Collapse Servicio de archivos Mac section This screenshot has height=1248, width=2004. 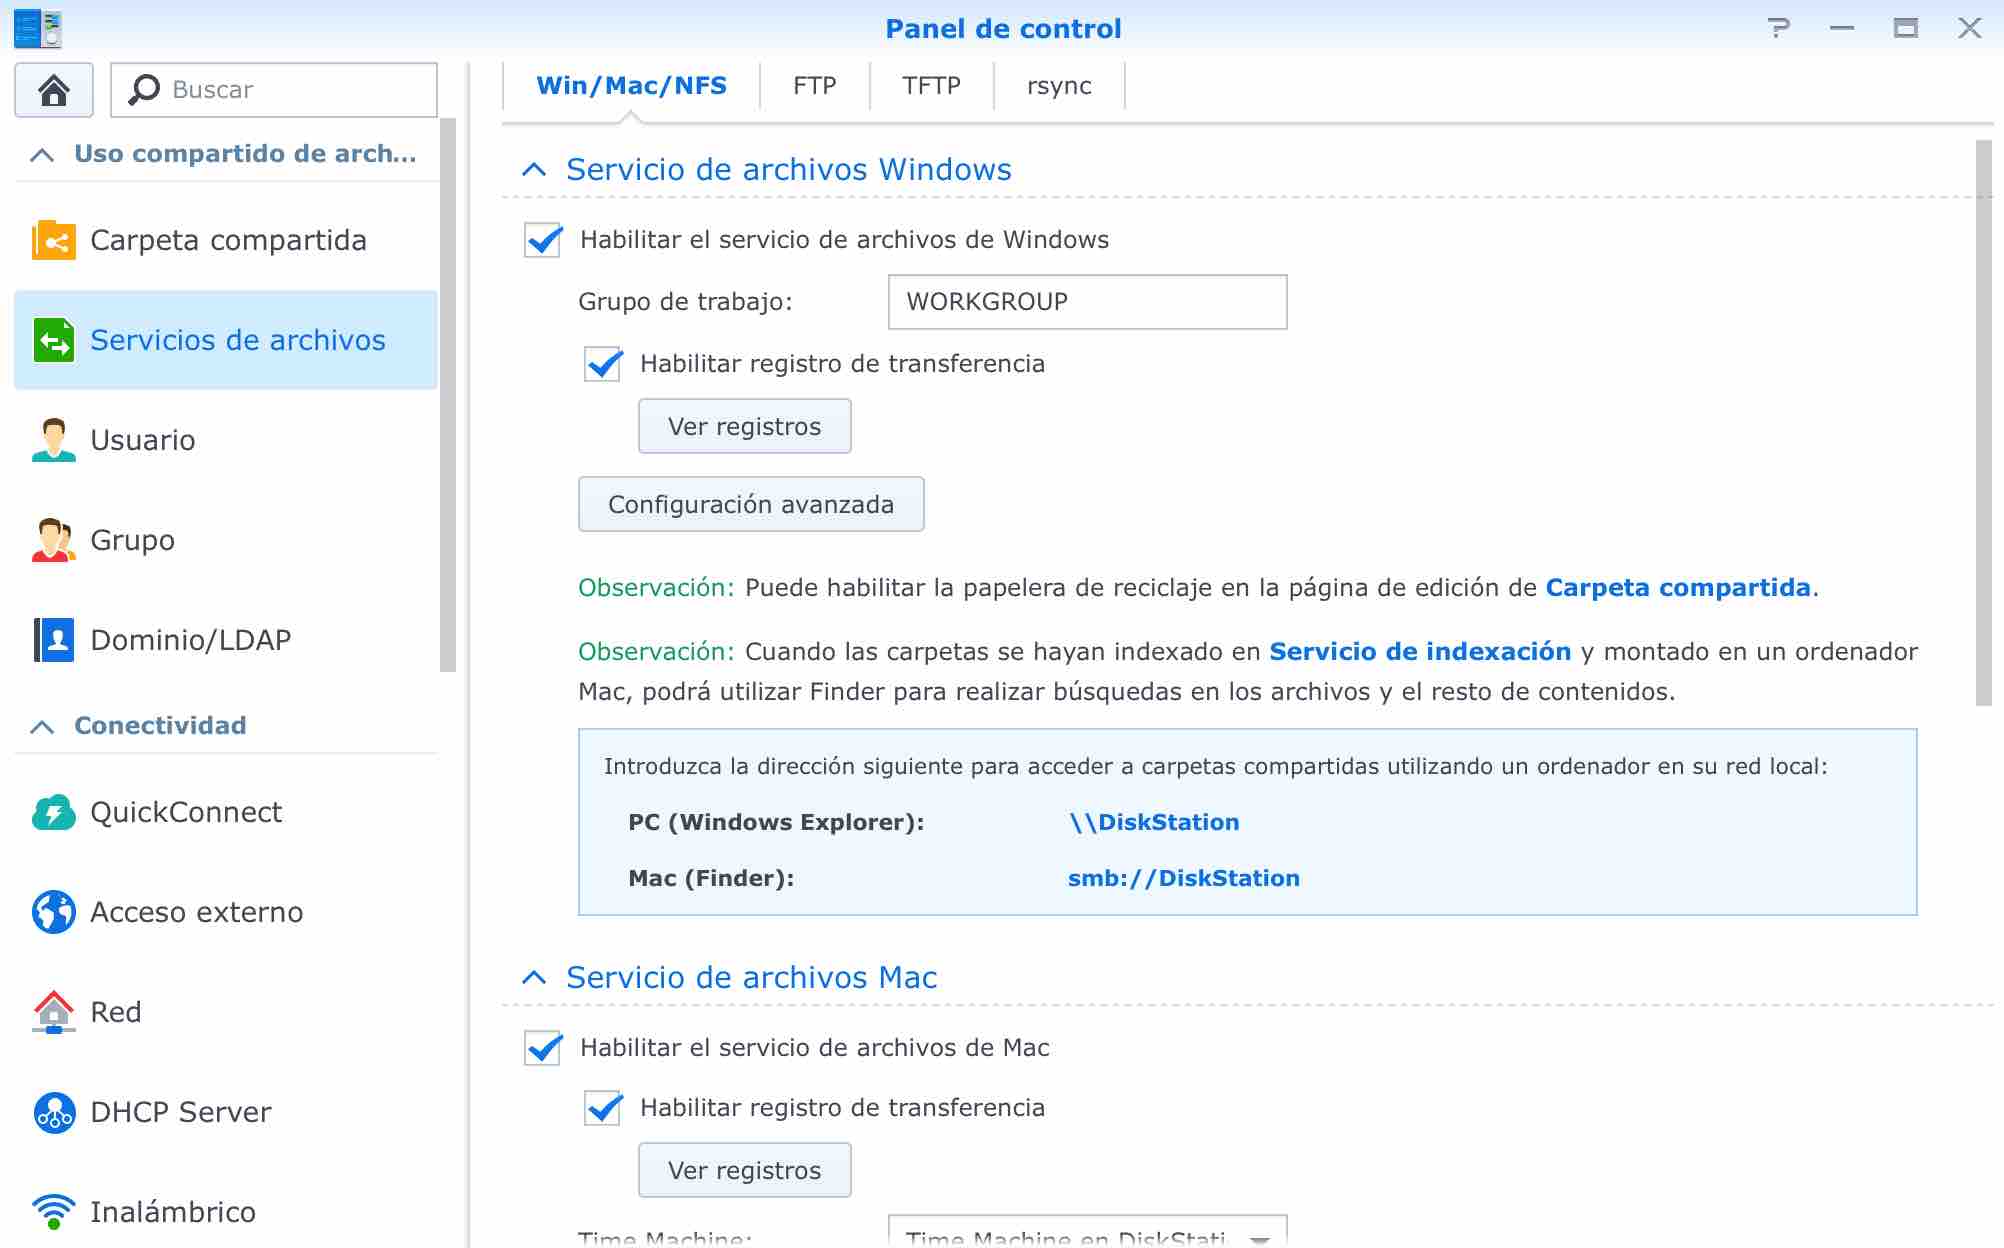[x=535, y=978]
